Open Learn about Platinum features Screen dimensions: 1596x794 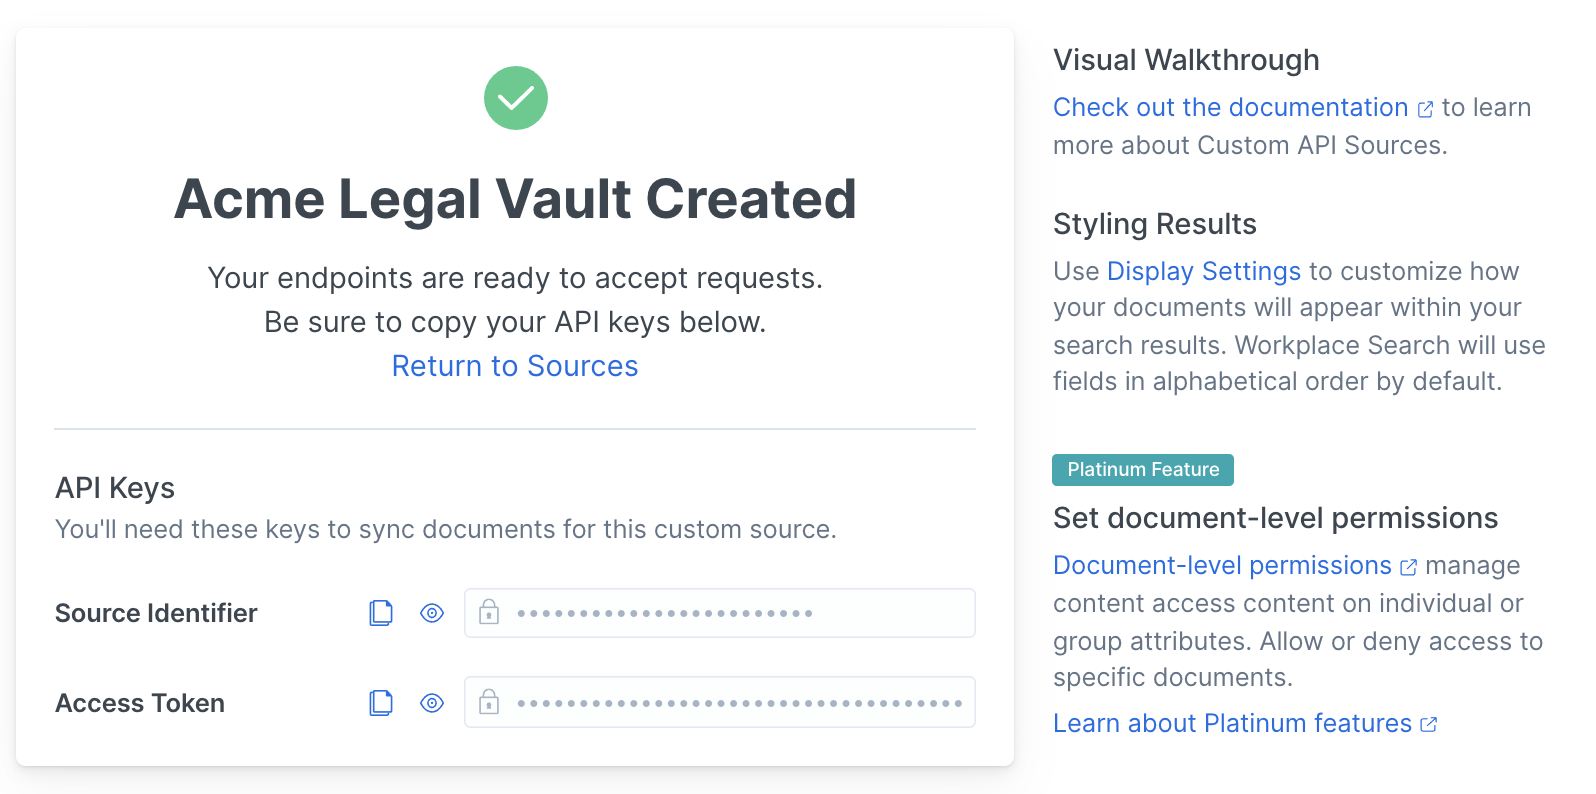1232,723
